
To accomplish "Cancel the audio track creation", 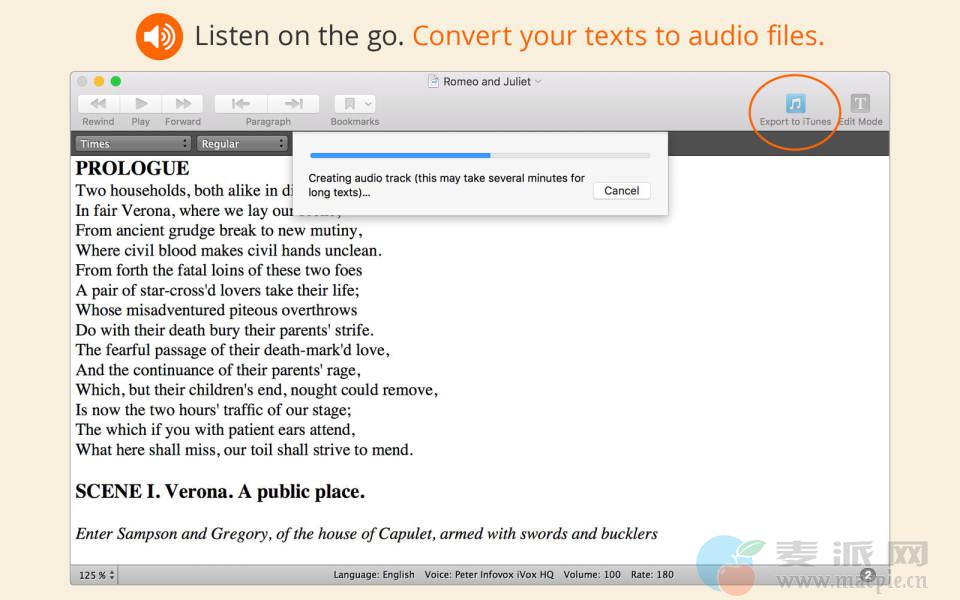I will pos(621,191).
